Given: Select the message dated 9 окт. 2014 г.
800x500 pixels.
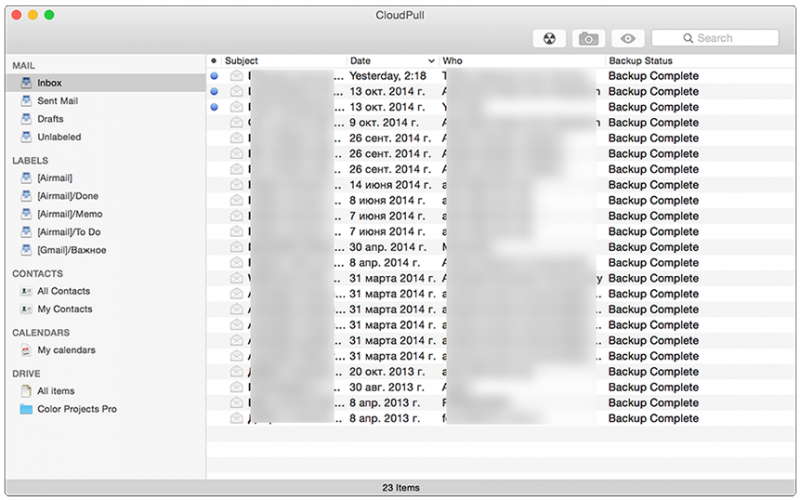Looking at the screenshot, I should point(501,122).
